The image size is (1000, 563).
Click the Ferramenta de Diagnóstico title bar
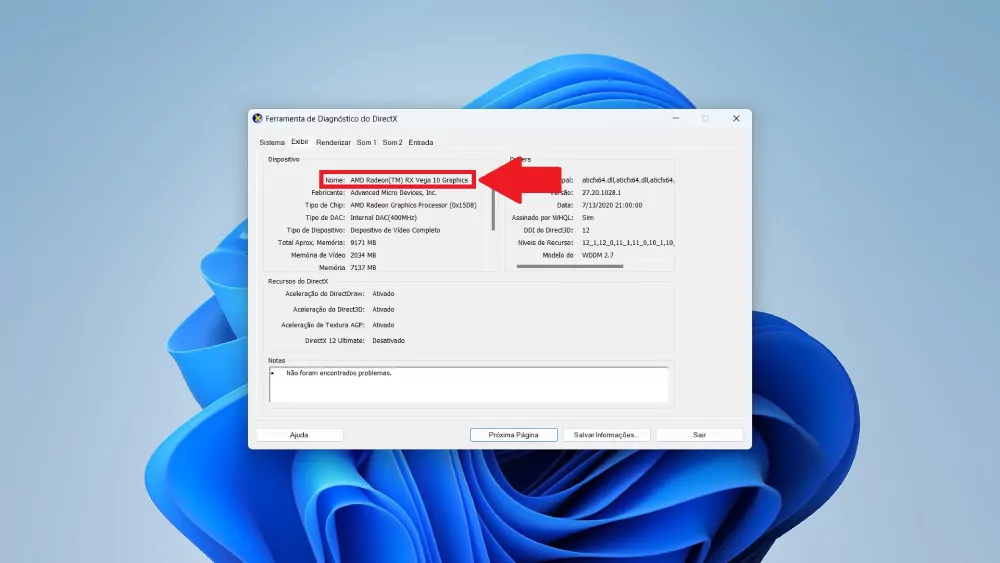450,118
